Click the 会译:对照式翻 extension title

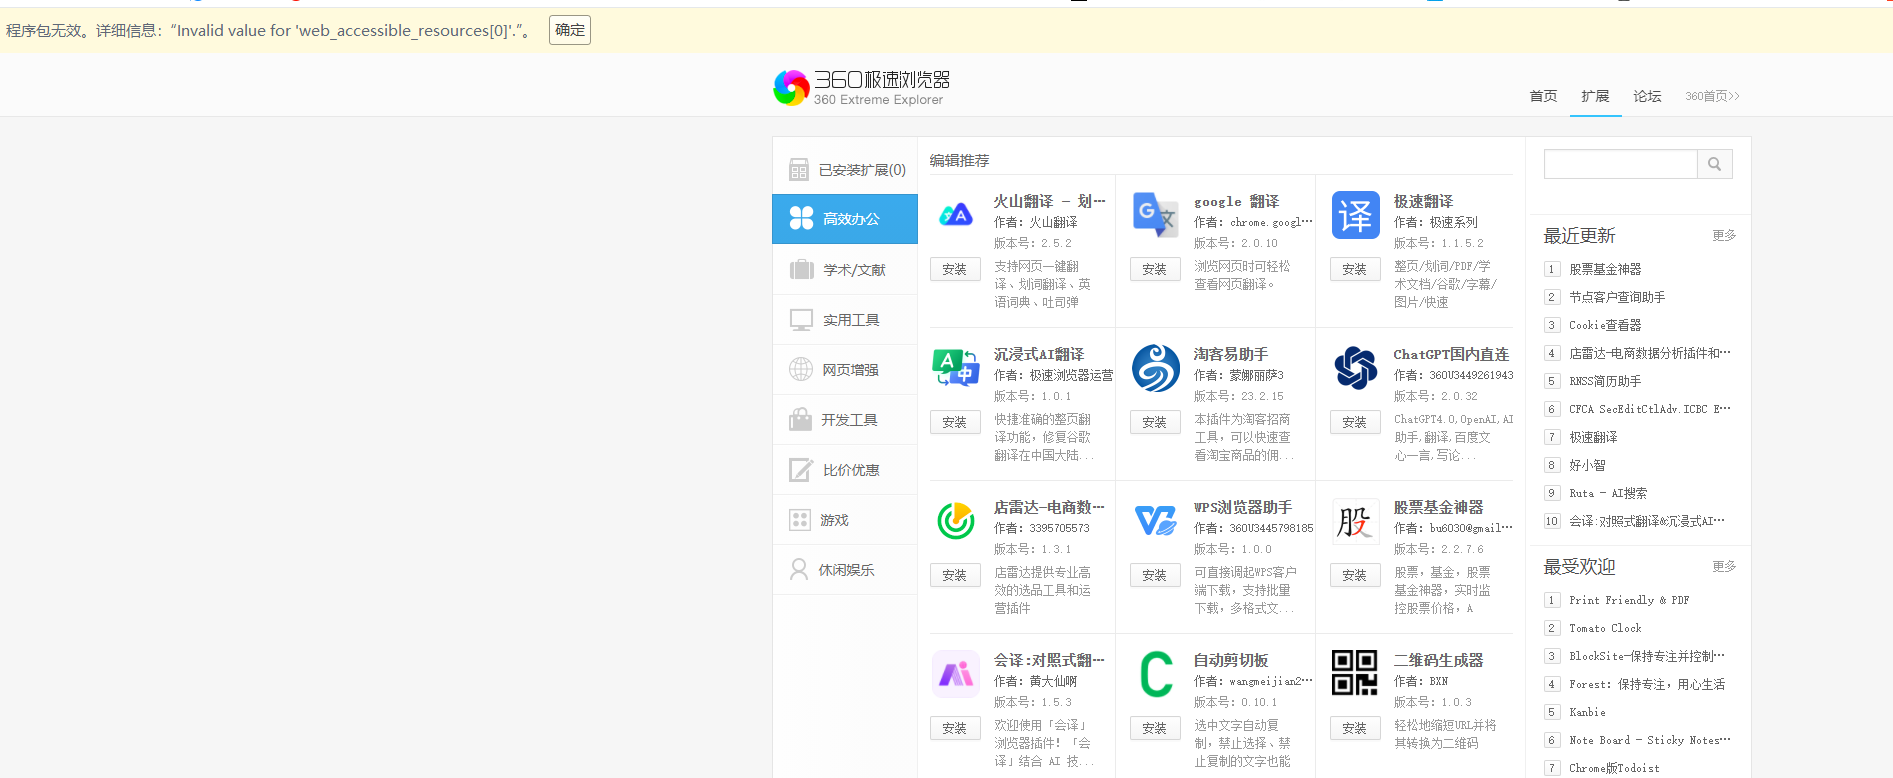[1049, 660]
